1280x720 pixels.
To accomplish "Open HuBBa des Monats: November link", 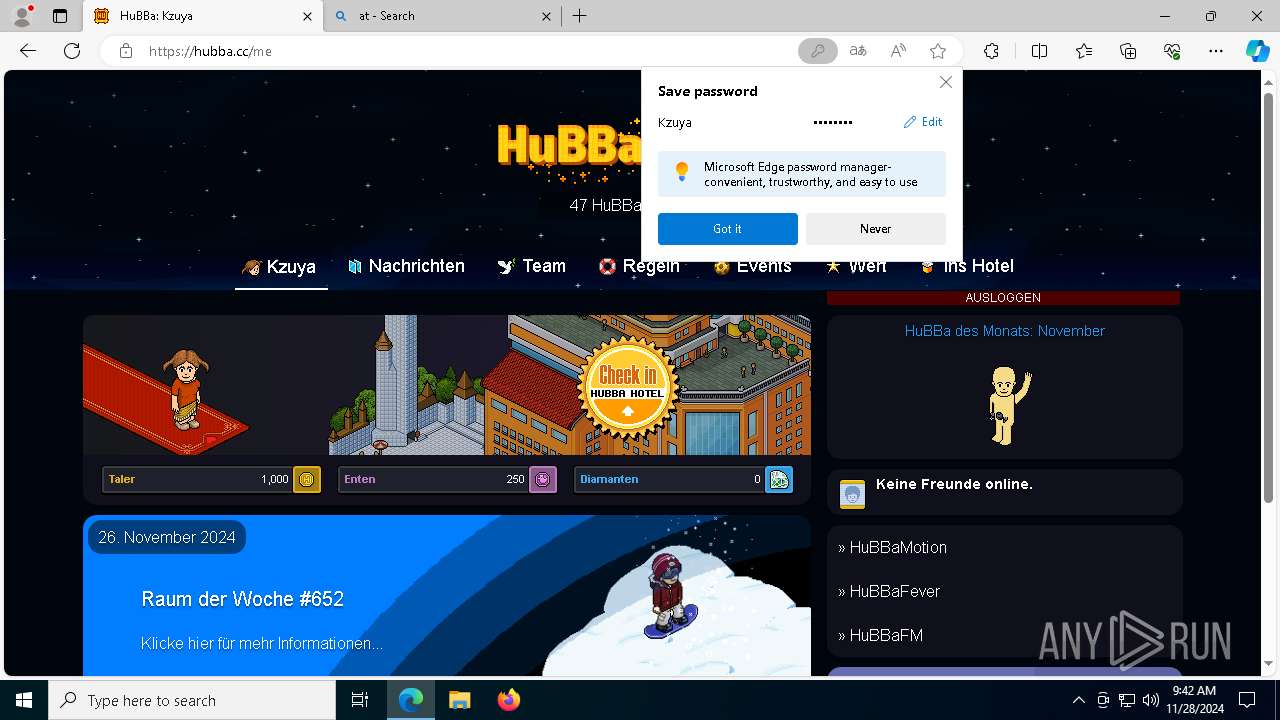I will coord(1005,331).
